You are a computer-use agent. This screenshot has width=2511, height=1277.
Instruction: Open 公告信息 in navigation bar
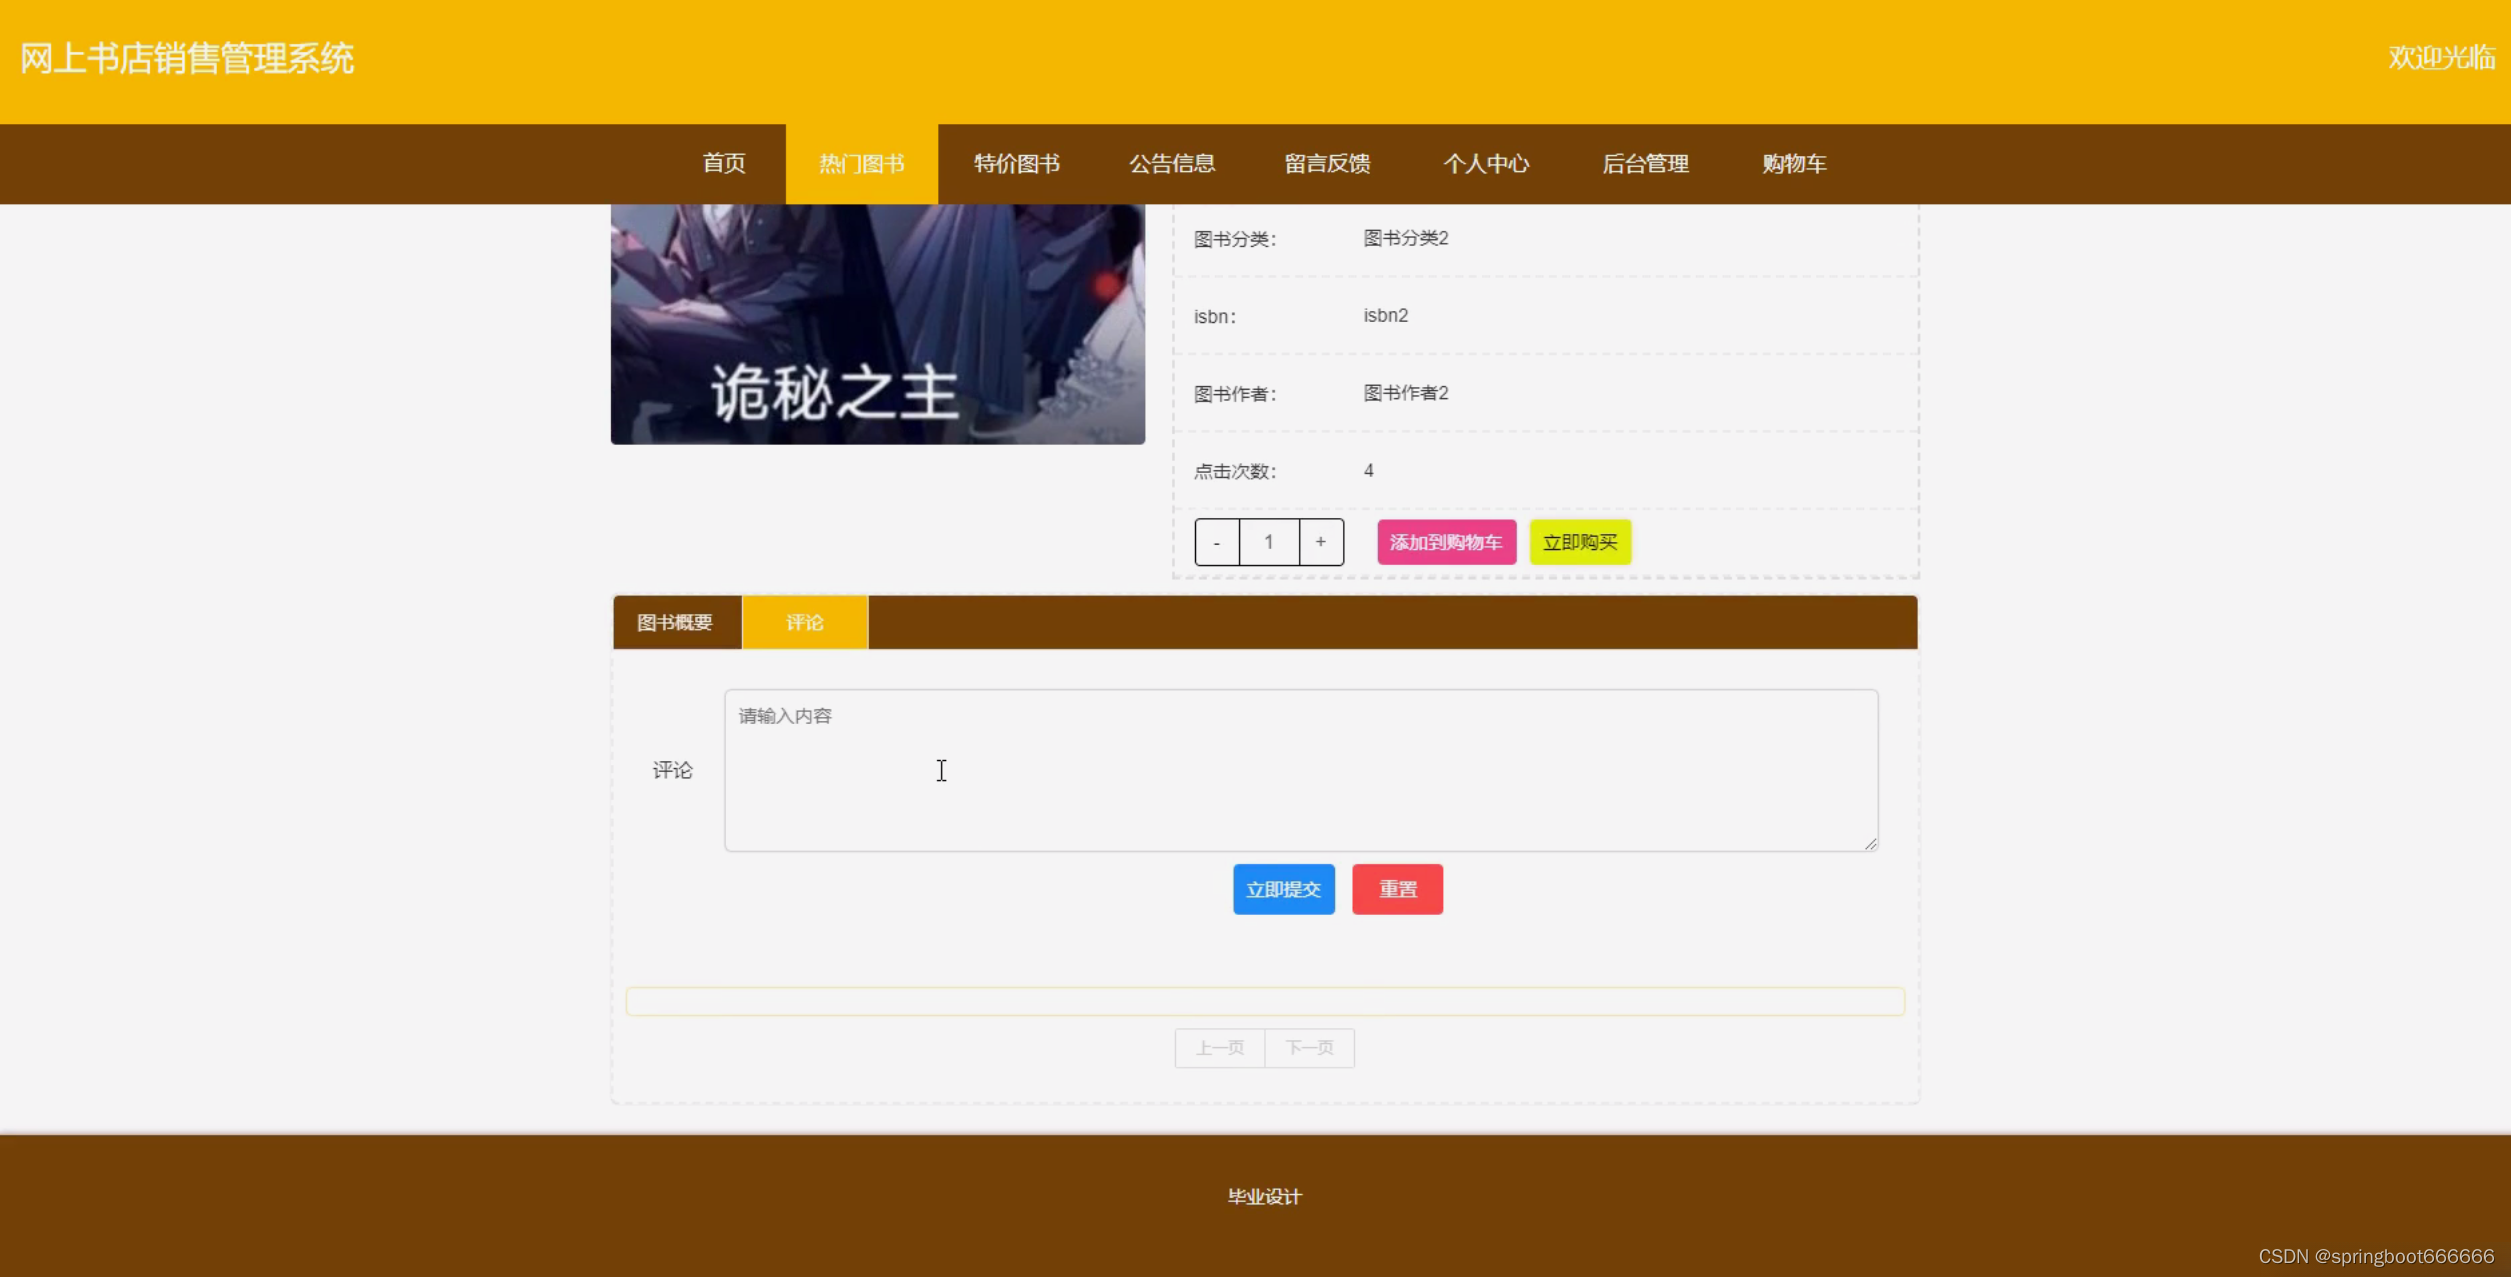[1171, 164]
